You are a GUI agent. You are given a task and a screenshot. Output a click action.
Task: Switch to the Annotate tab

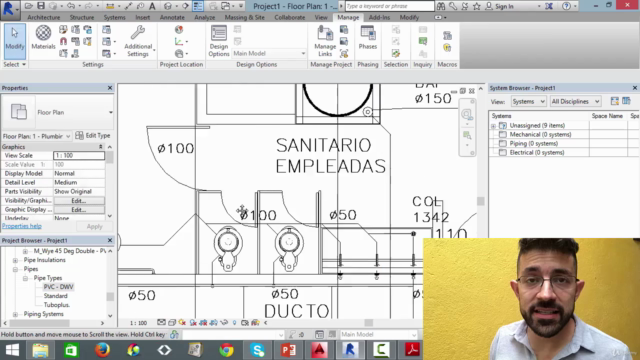point(172,18)
